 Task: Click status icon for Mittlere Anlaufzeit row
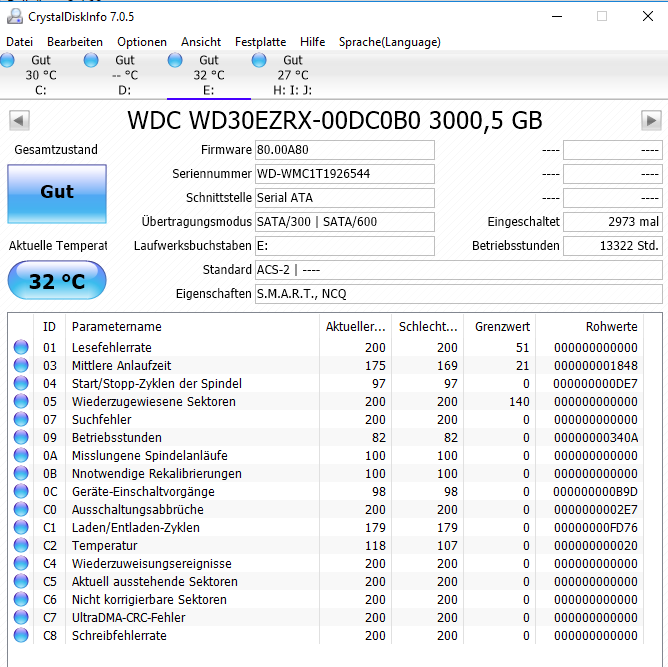[x=21, y=365]
